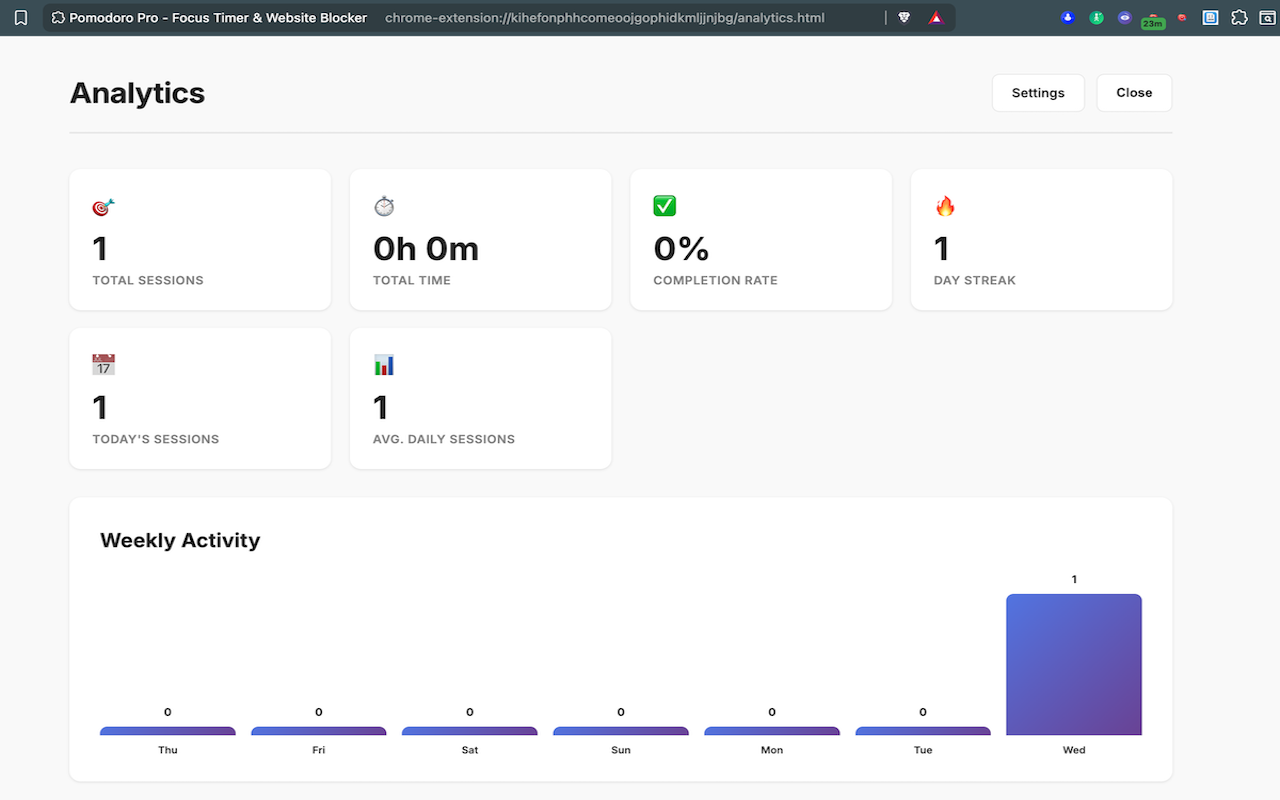Click the stopwatch icon on Total Time card
The width and height of the screenshot is (1280, 800).
tap(384, 206)
